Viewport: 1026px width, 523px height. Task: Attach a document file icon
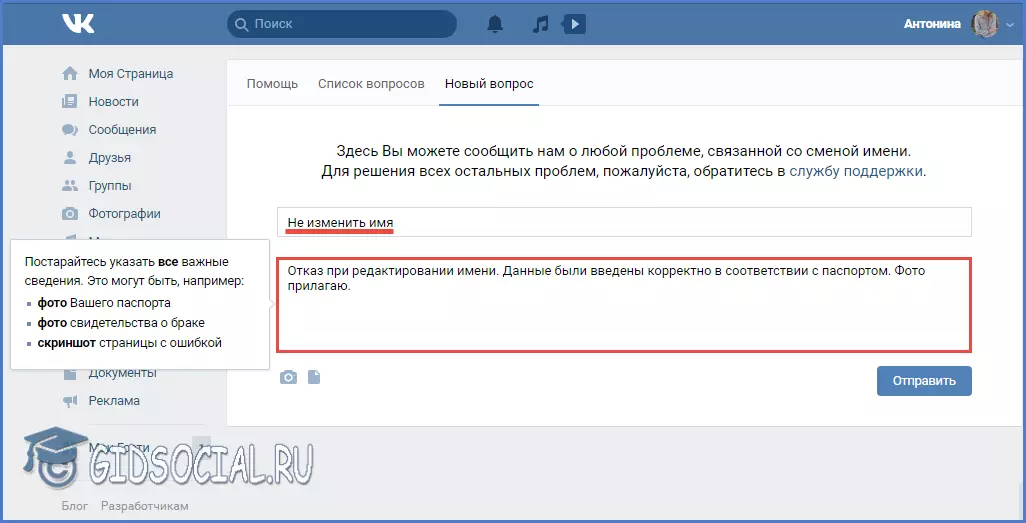pyautogui.click(x=314, y=377)
